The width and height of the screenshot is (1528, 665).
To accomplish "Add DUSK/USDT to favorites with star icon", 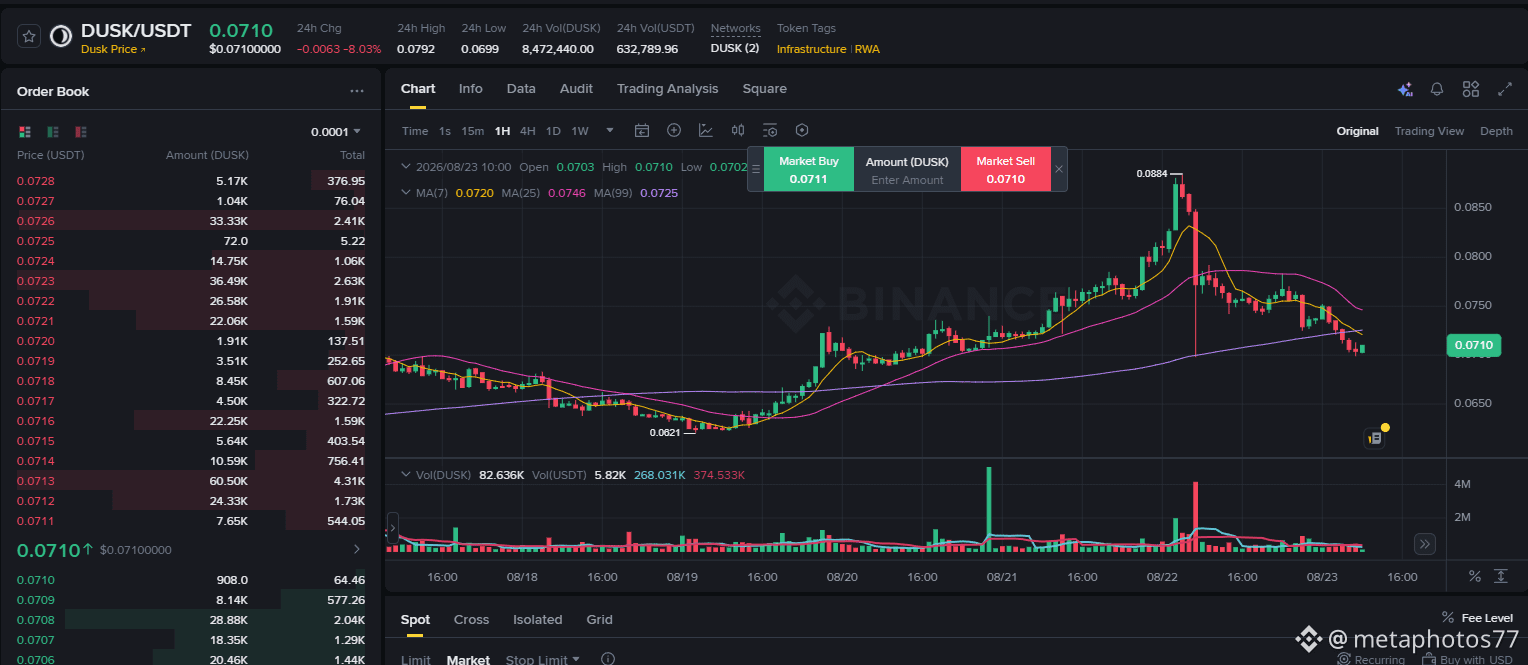I will [29, 36].
